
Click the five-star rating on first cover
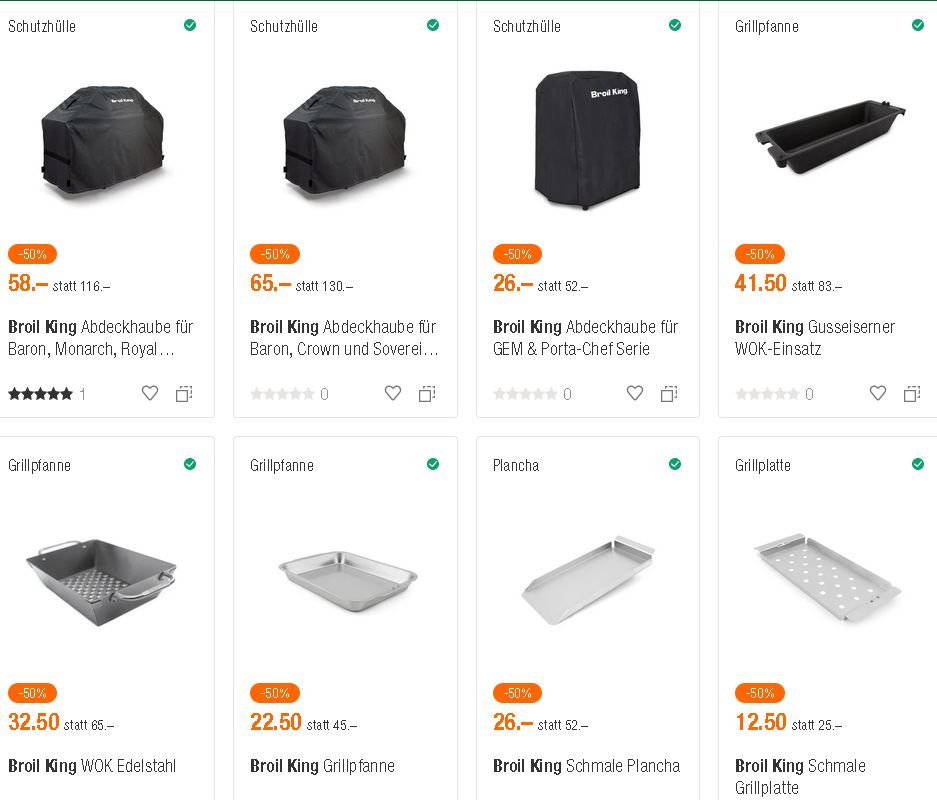[41, 394]
